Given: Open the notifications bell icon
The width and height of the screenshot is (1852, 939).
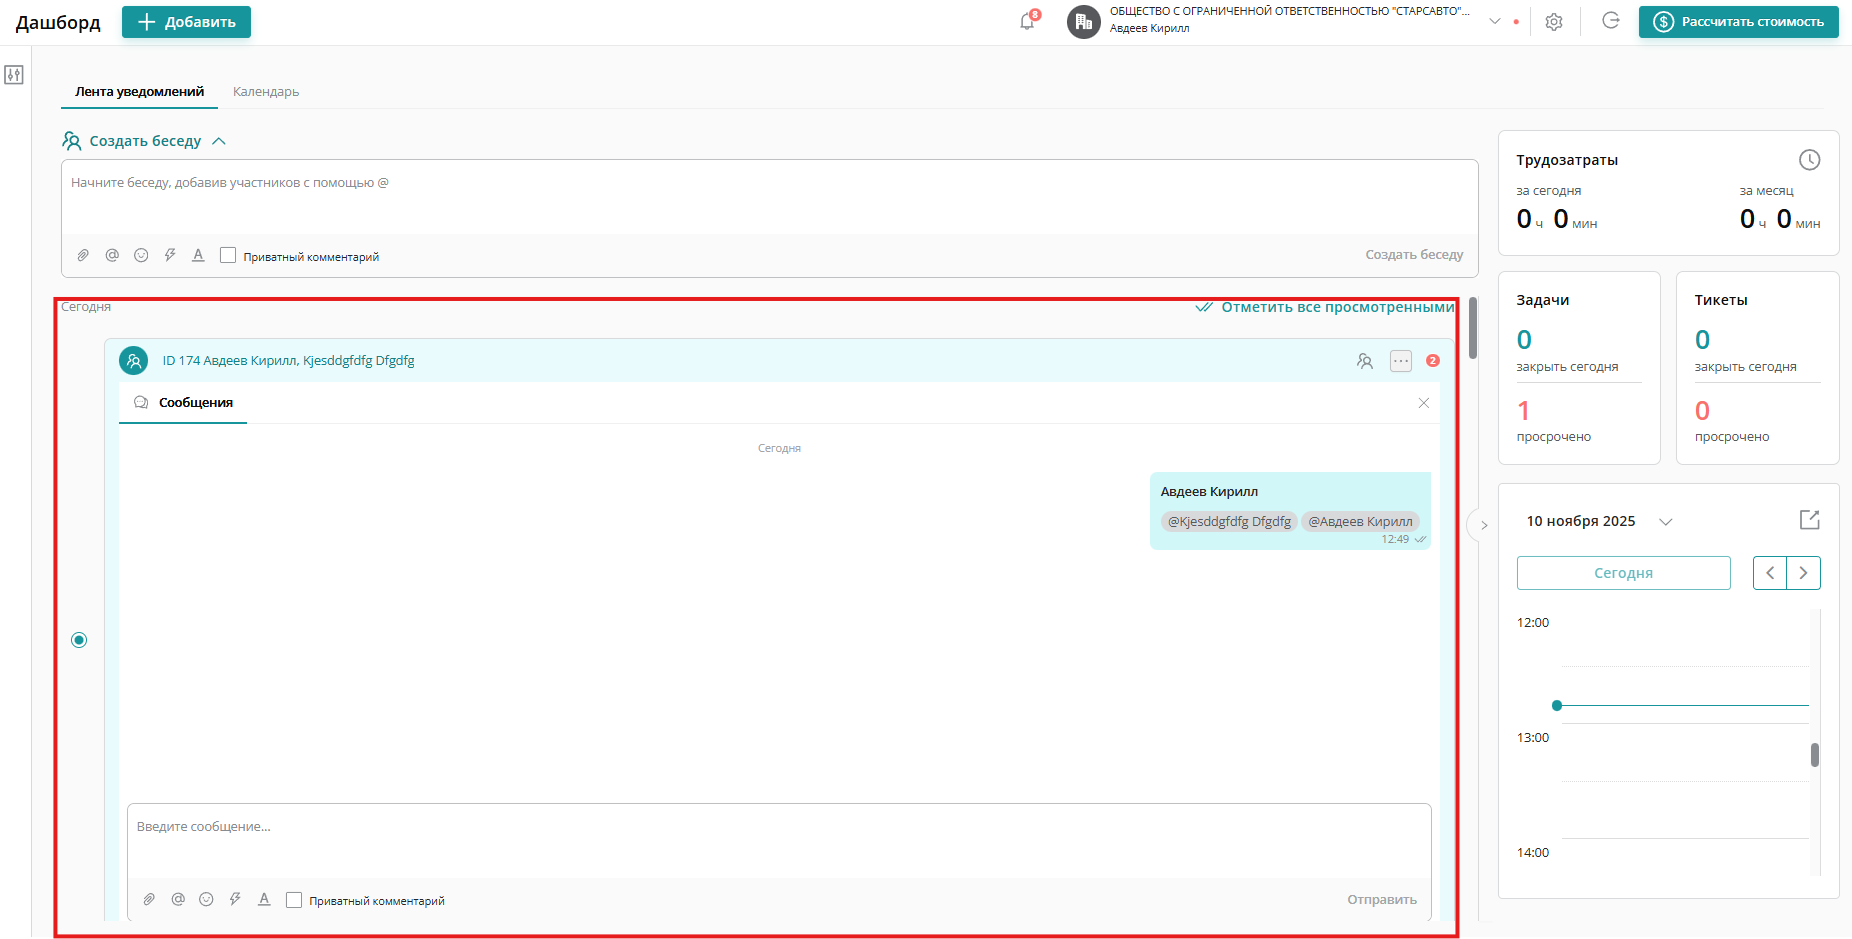Looking at the screenshot, I should click(1027, 22).
